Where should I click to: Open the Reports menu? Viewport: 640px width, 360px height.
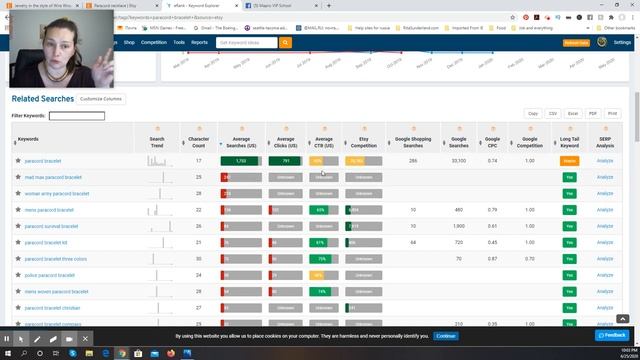click(199, 42)
